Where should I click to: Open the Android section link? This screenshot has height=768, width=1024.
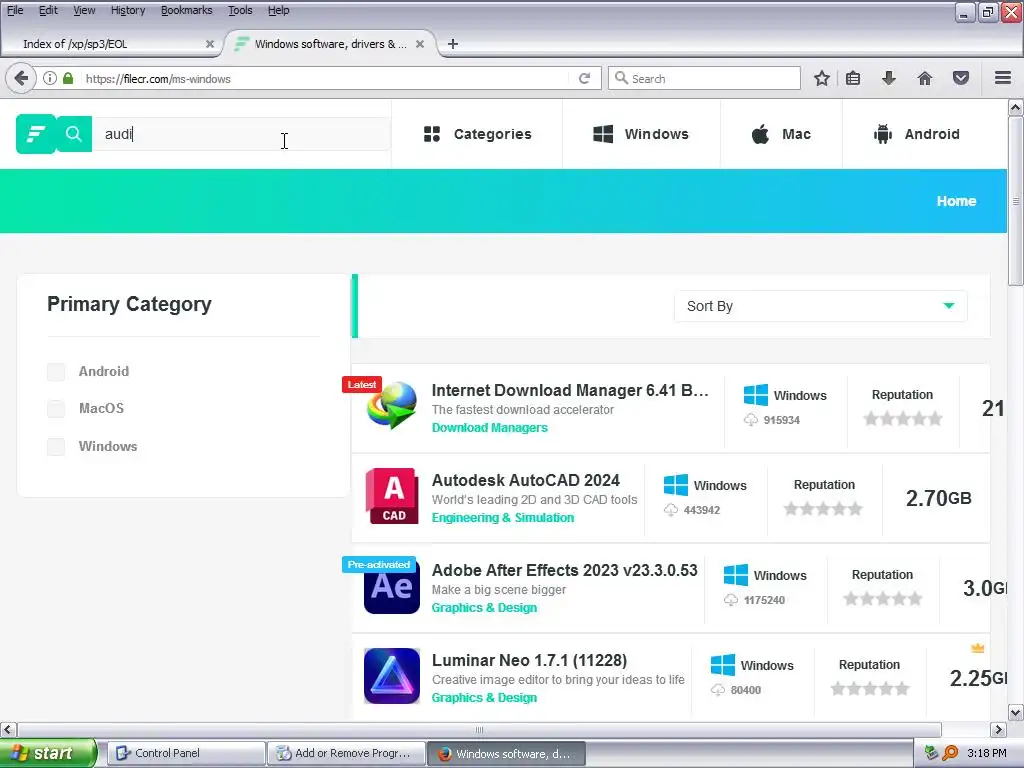click(916, 134)
